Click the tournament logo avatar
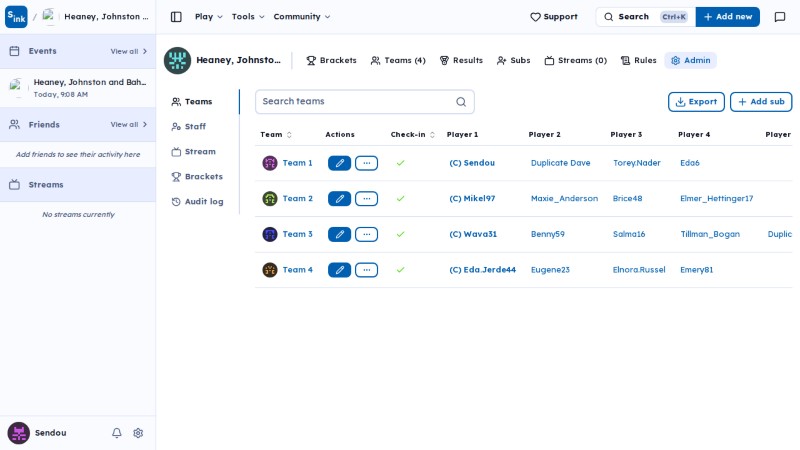 click(x=177, y=60)
